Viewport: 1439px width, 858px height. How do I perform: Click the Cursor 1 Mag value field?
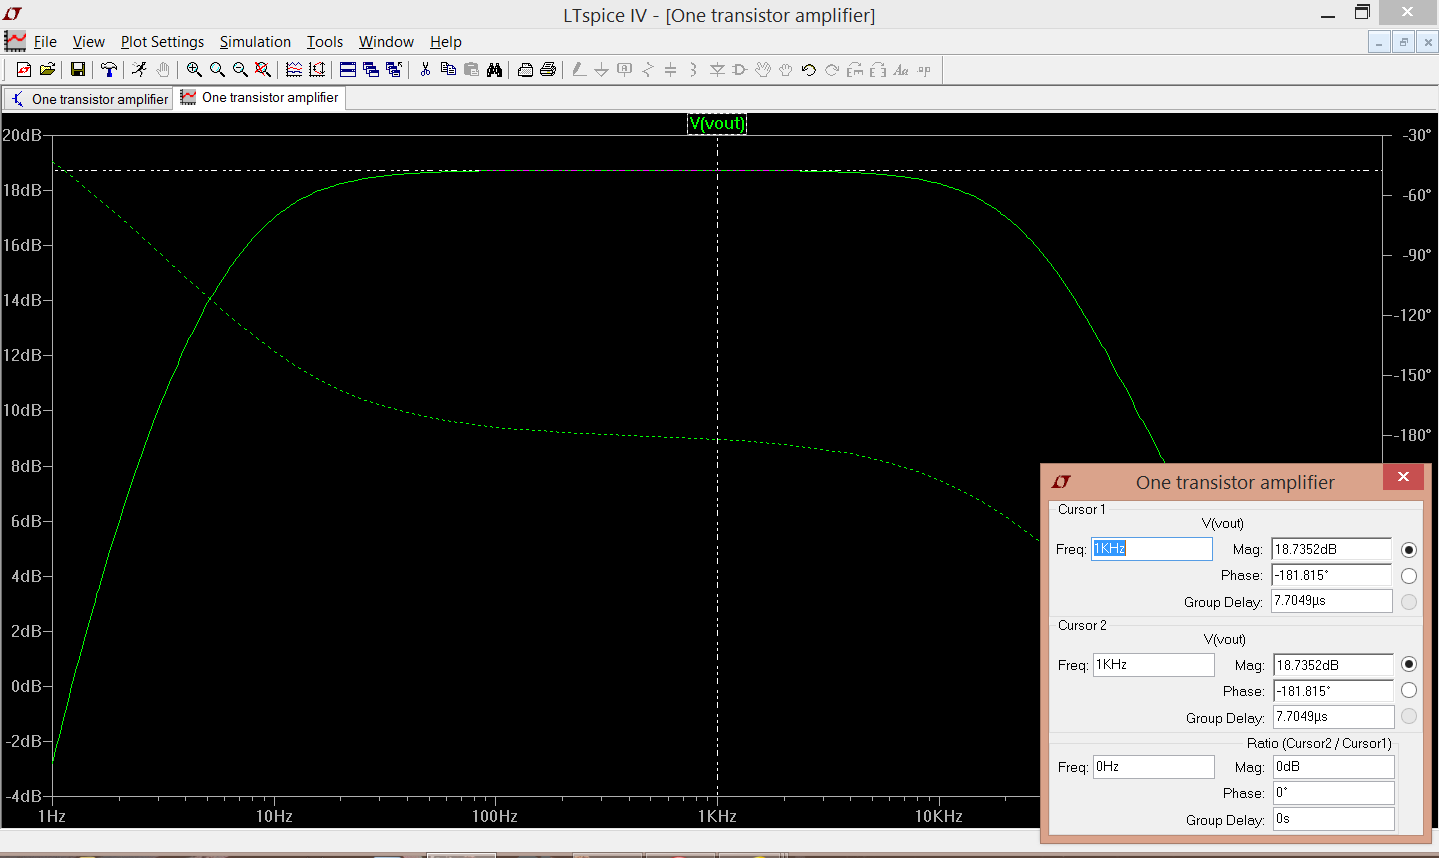(x=1331, y=549)
